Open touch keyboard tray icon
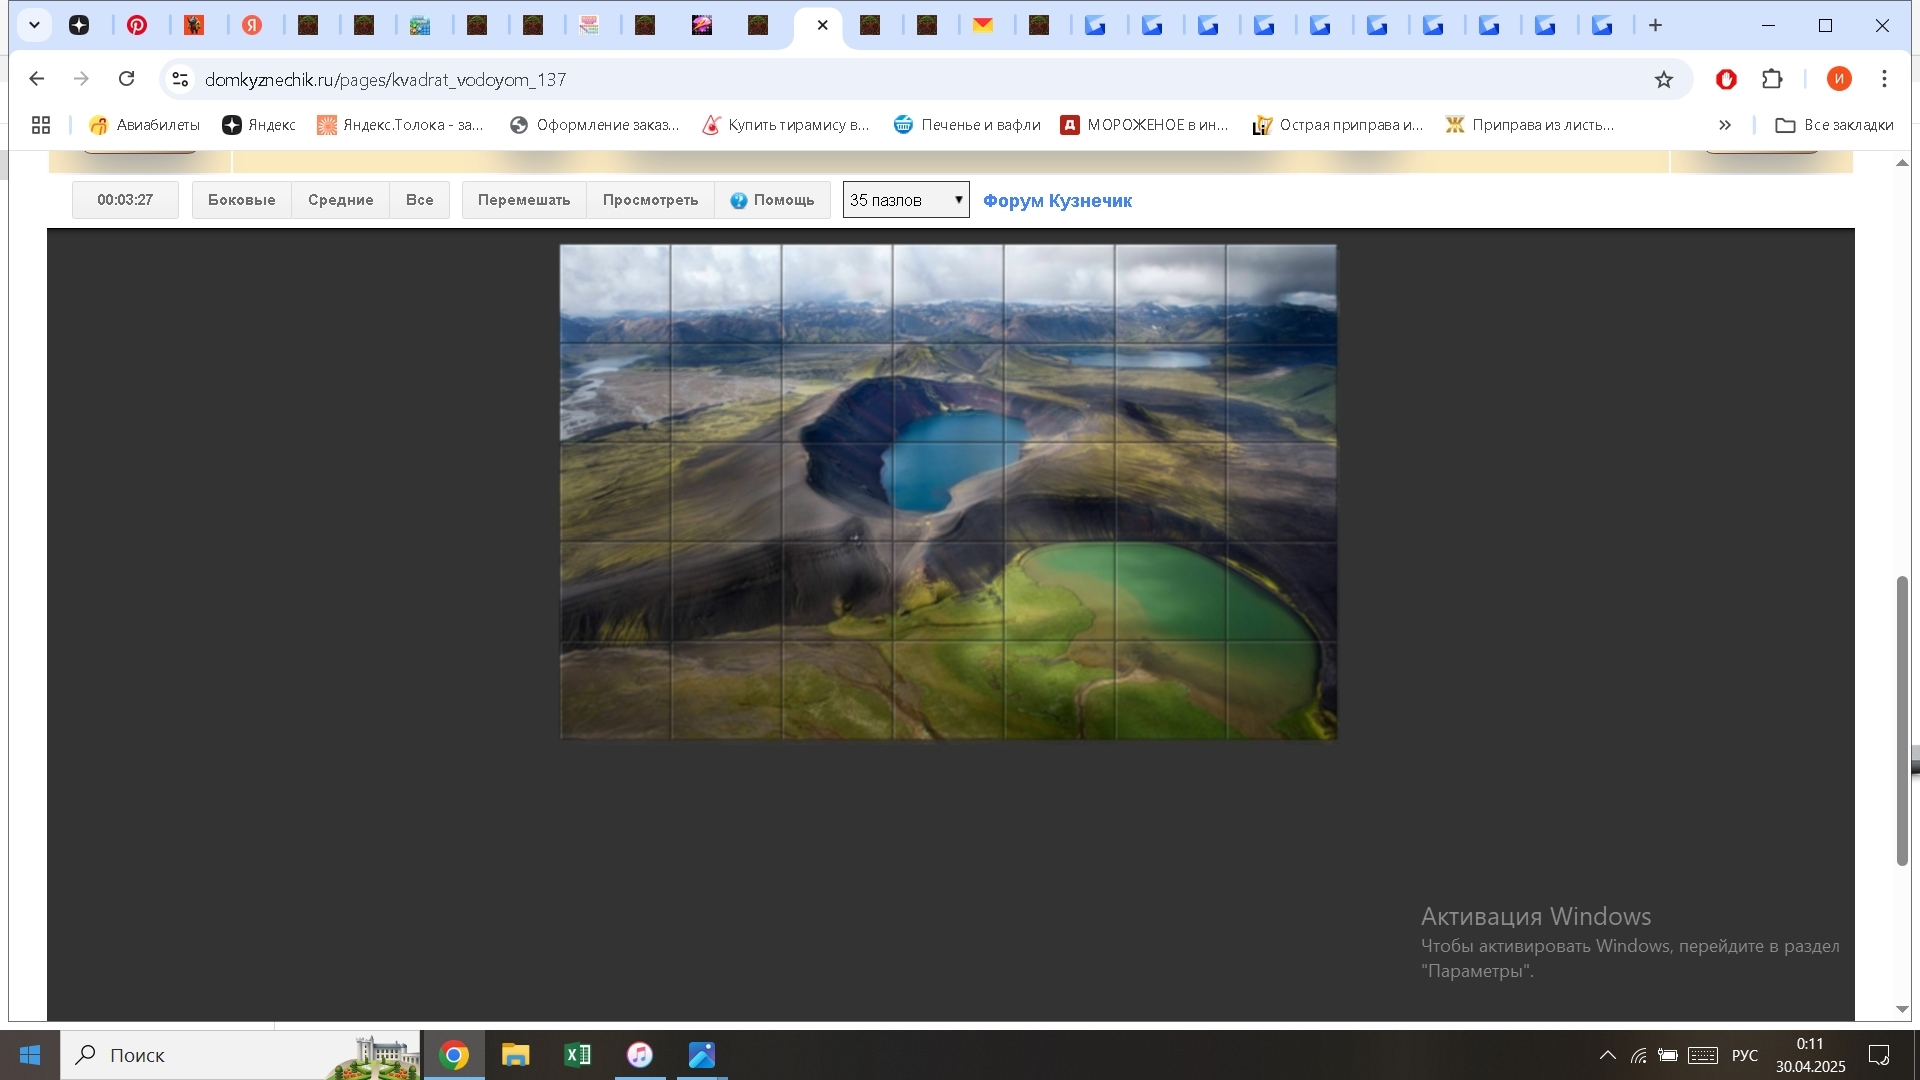This screenshot has width=1920, height=1080. pos(1703,1055)
